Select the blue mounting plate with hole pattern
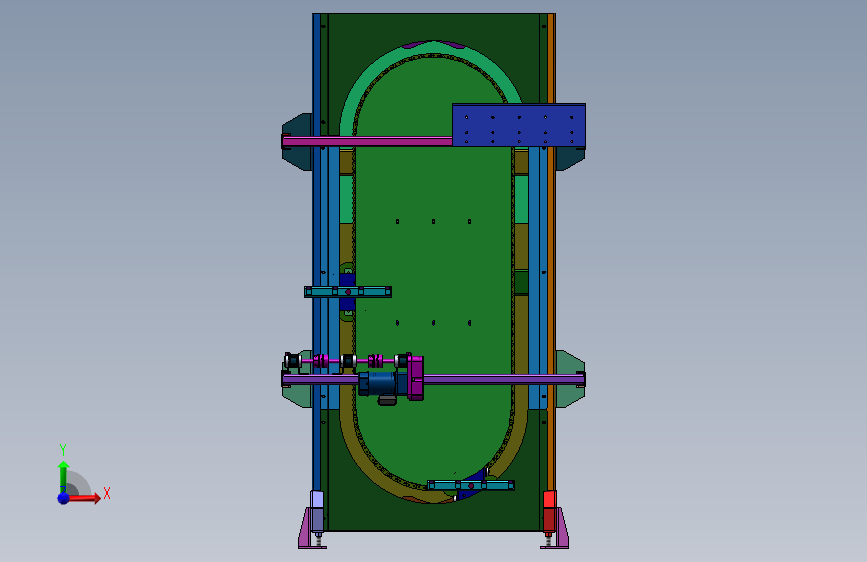867x562 pixels. 519,125
